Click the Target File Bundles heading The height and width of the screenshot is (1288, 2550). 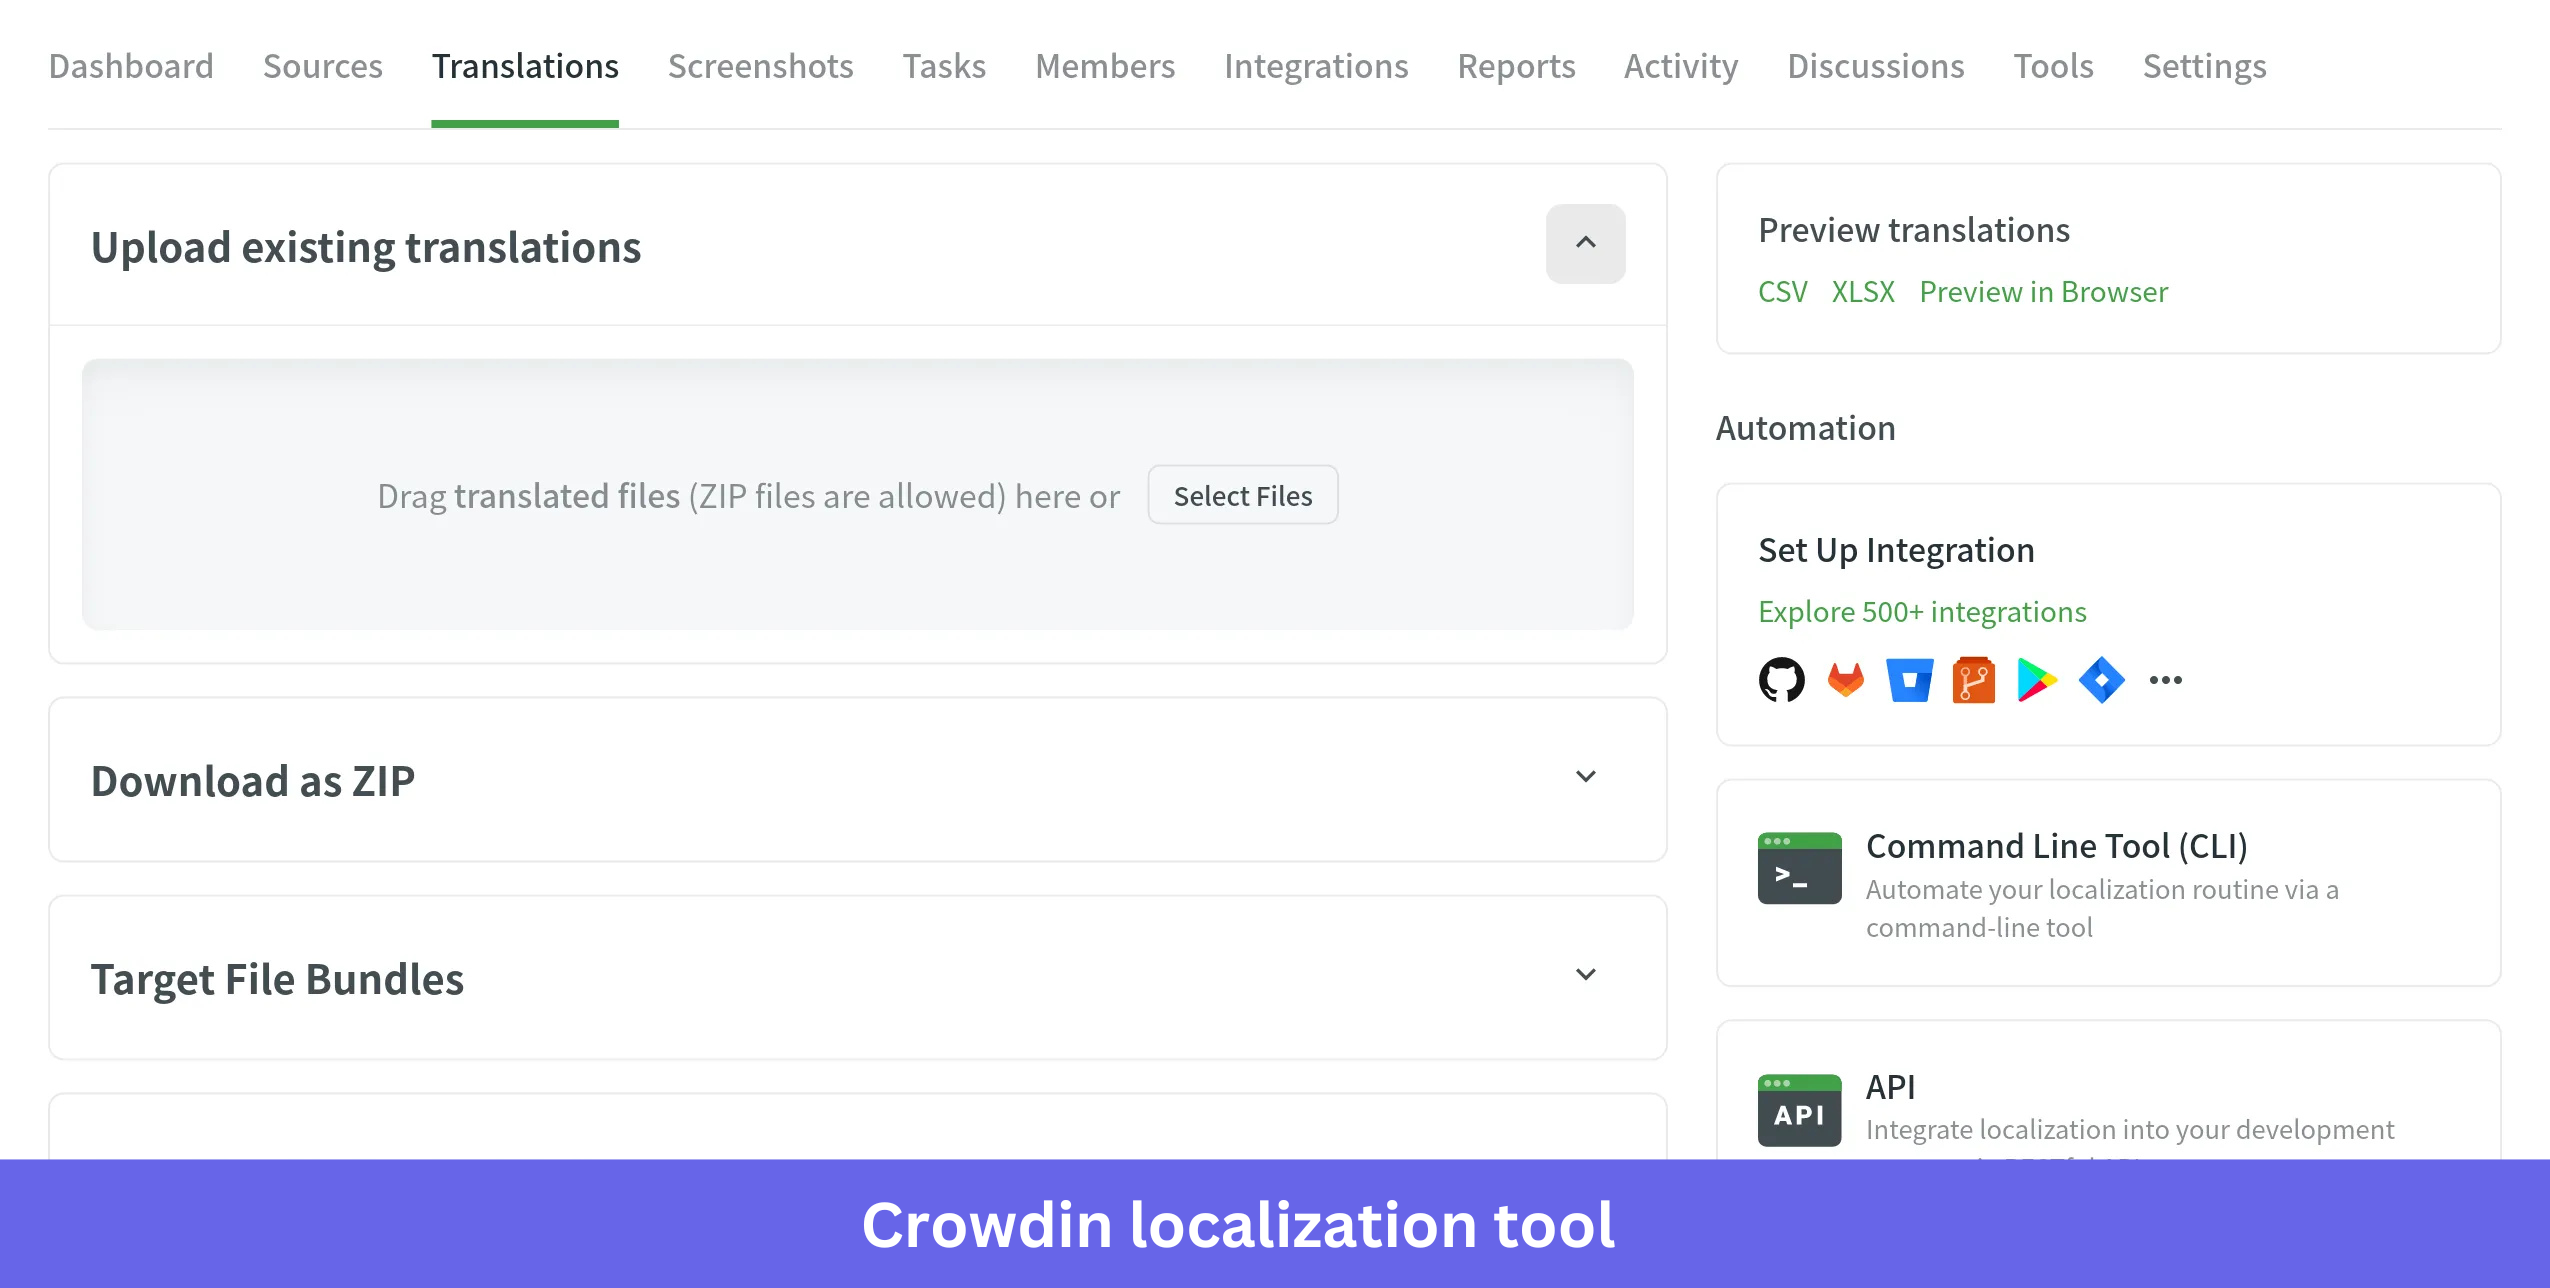(277, 979)
